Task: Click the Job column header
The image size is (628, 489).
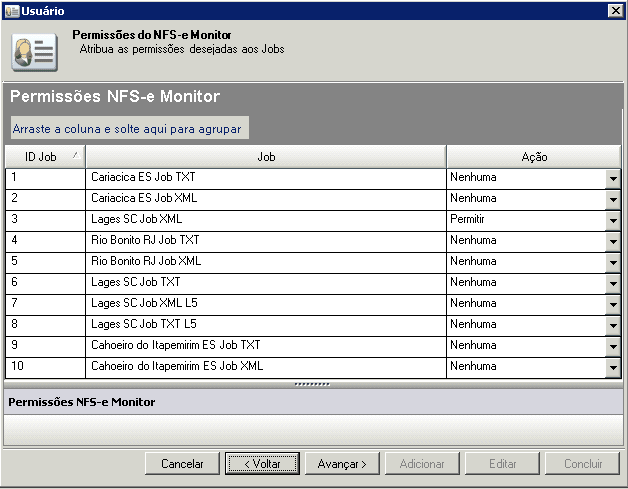Action: click(265, 157)
